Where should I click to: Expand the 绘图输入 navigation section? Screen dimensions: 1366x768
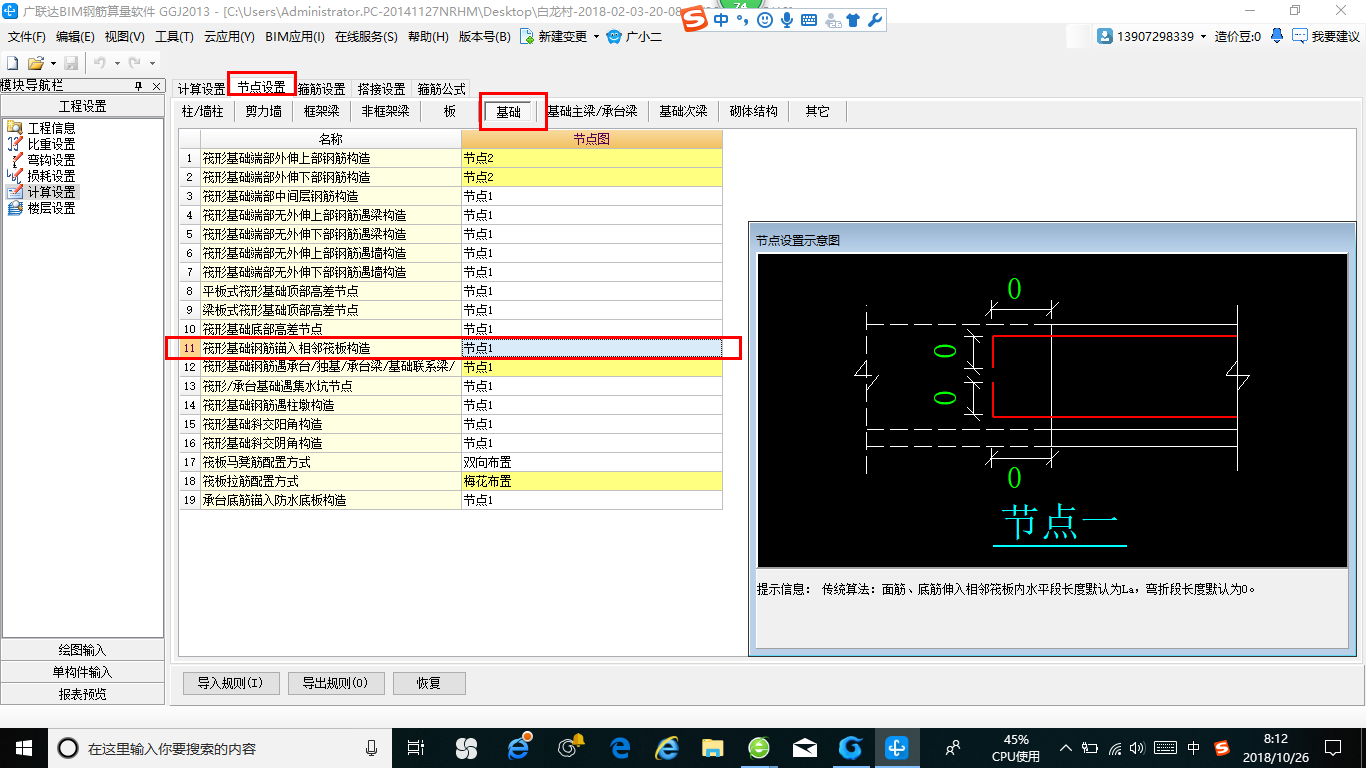point(82,650)
